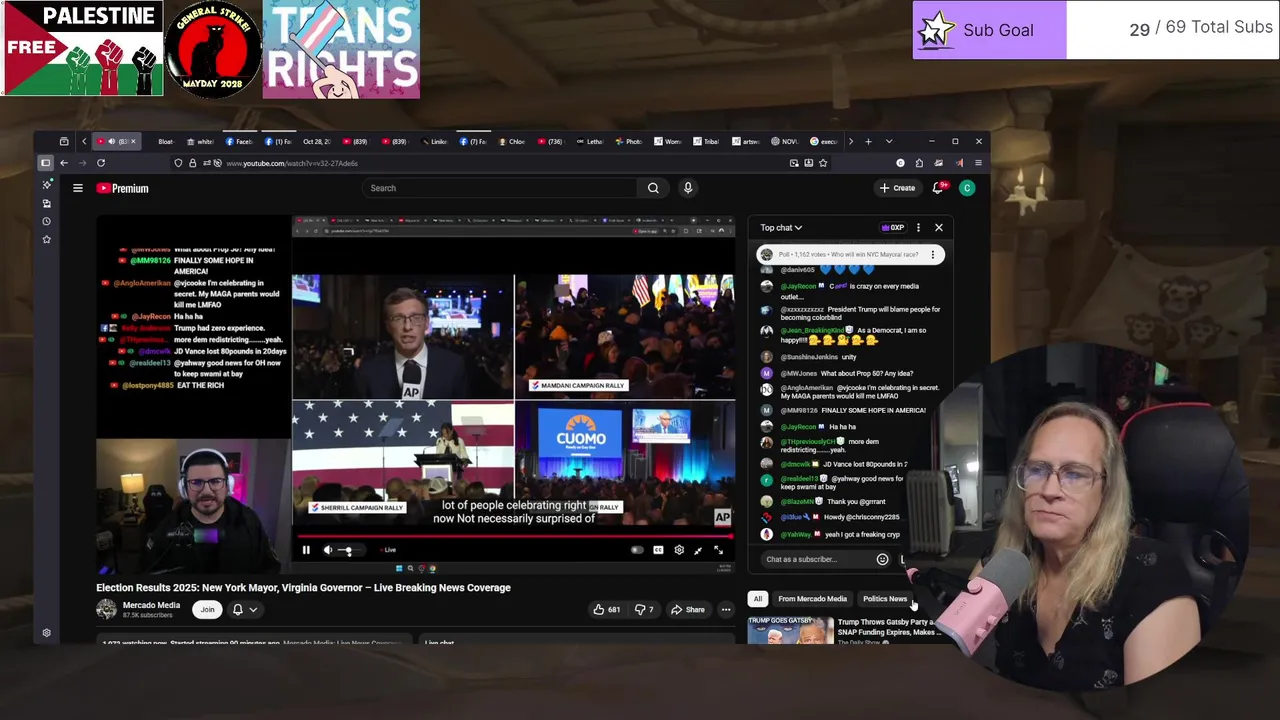This screenshot has height=720, width=1280.
Task: Open YouTube notifications bell
Action: [938, 188]
